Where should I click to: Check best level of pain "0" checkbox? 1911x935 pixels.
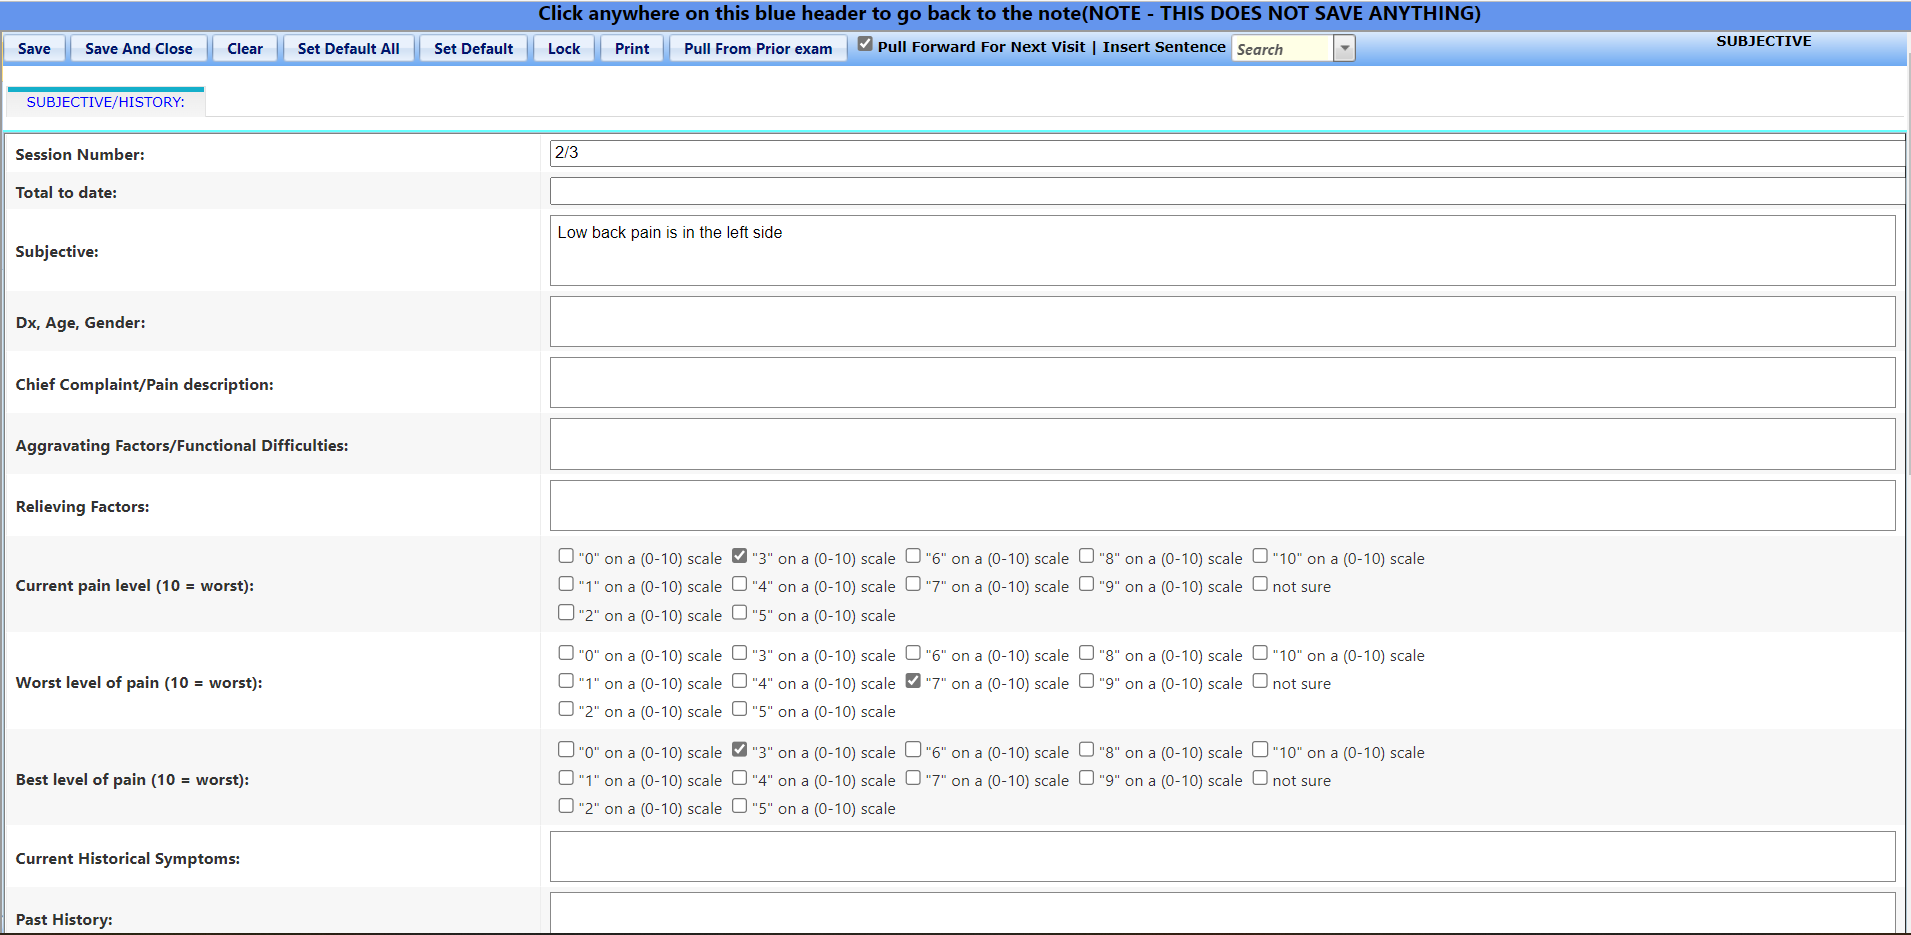(566, 750)
